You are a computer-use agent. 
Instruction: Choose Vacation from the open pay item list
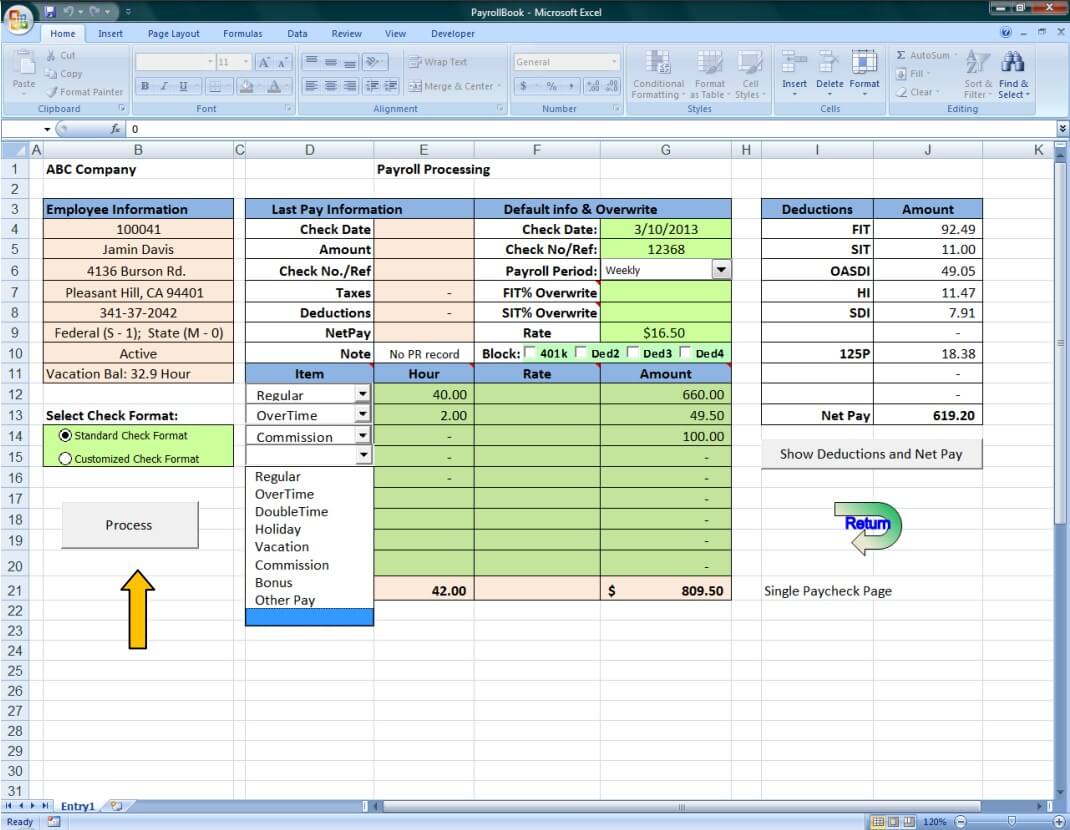coord(281,547)
